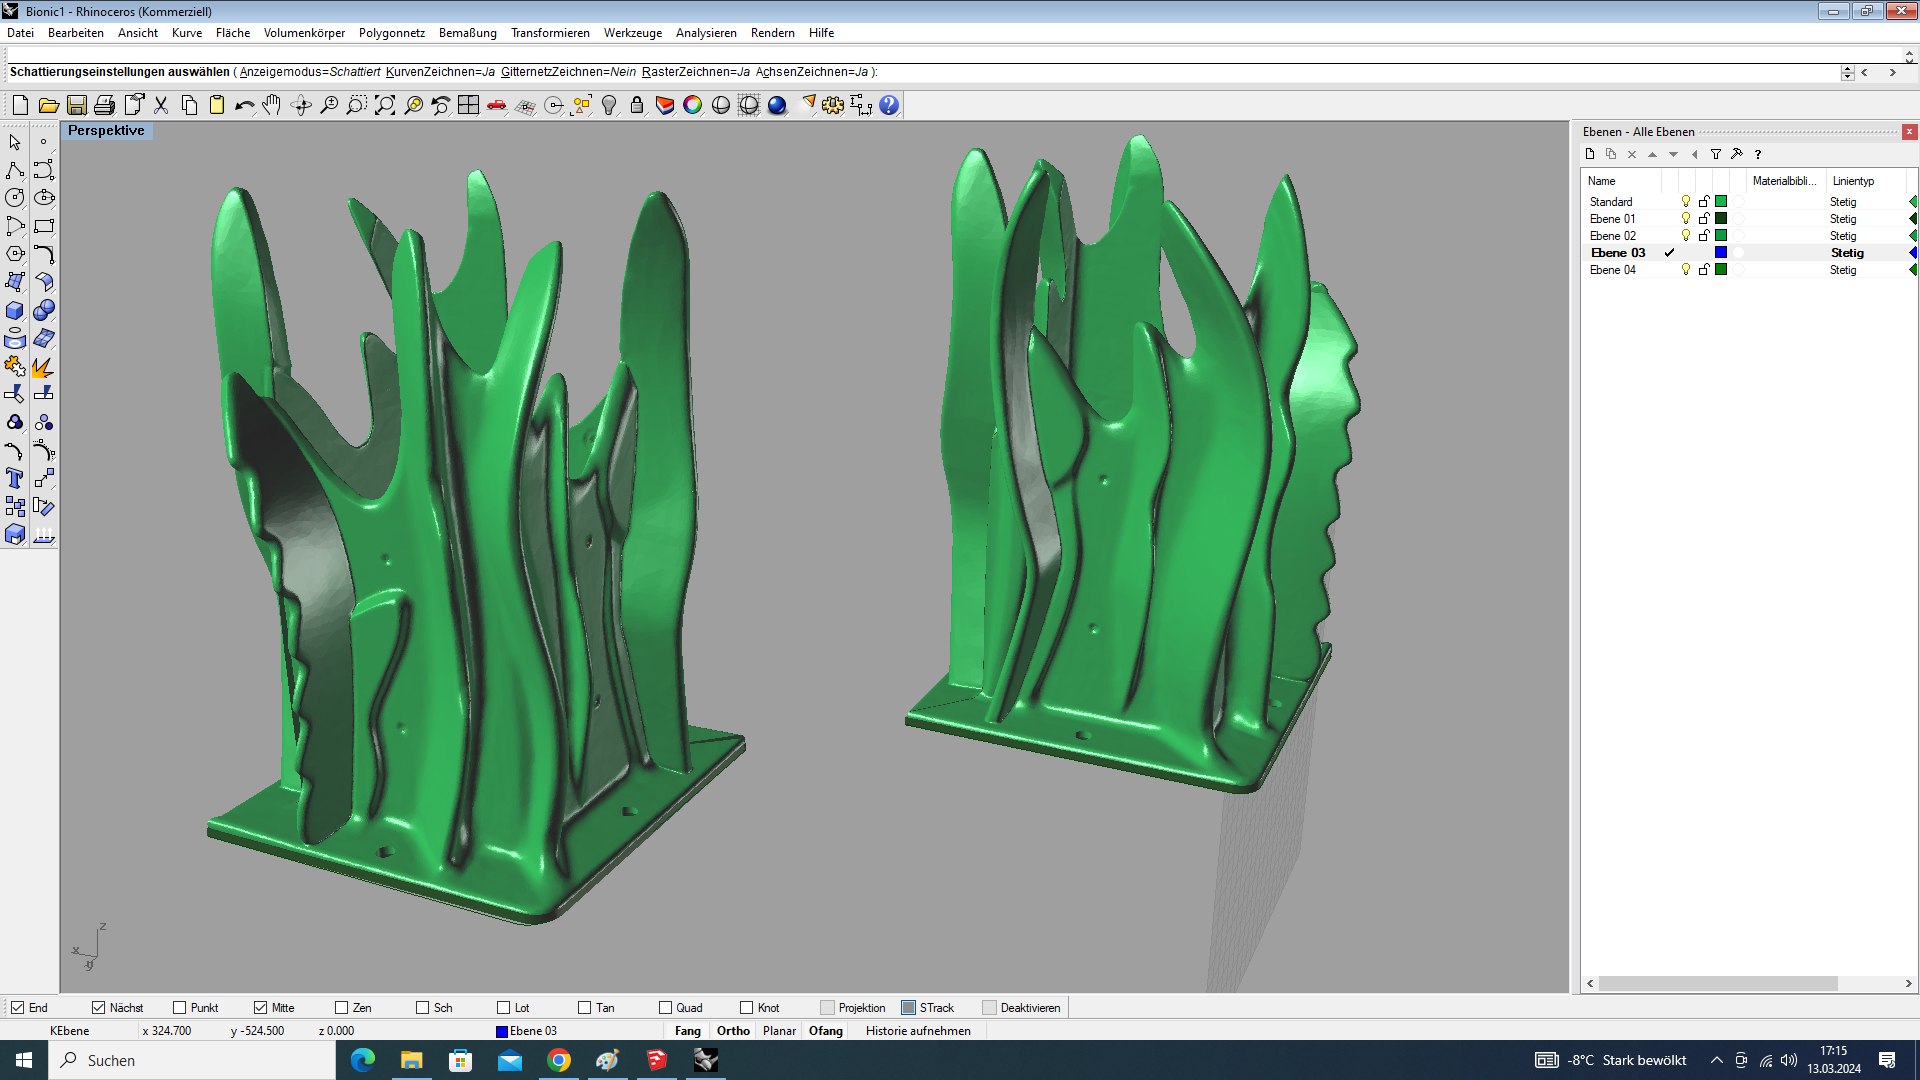Select the Text tool in left sidebar

[x=15, y=479]
